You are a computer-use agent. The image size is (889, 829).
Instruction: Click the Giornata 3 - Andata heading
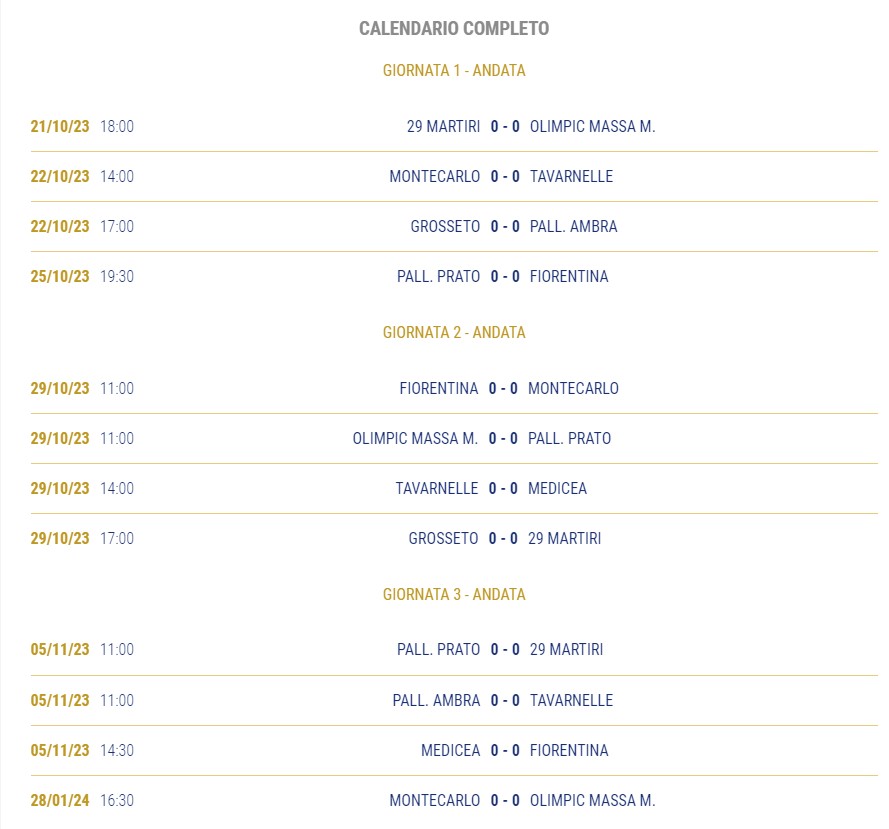454,594
